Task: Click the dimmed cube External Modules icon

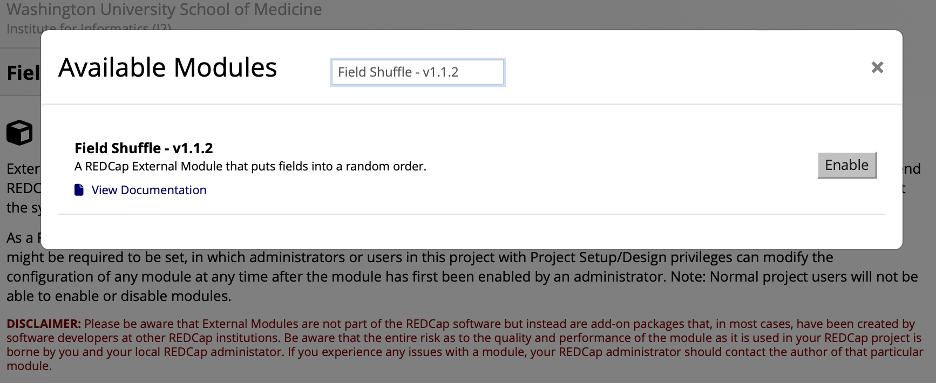Action: point(20,133)
